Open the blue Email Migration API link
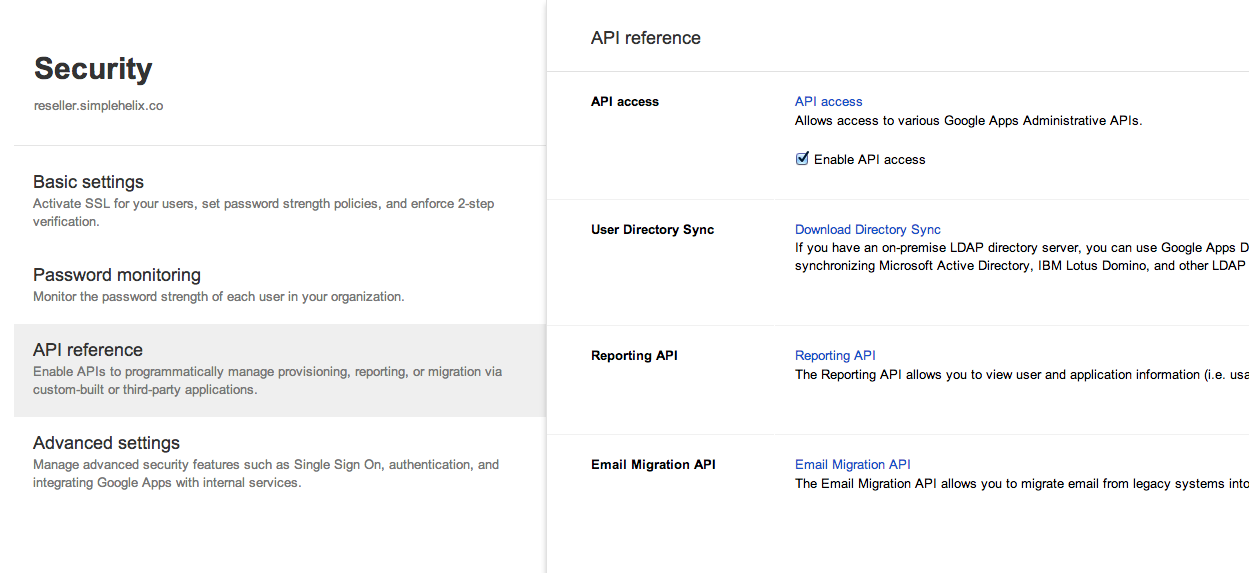 pos(853,464)
